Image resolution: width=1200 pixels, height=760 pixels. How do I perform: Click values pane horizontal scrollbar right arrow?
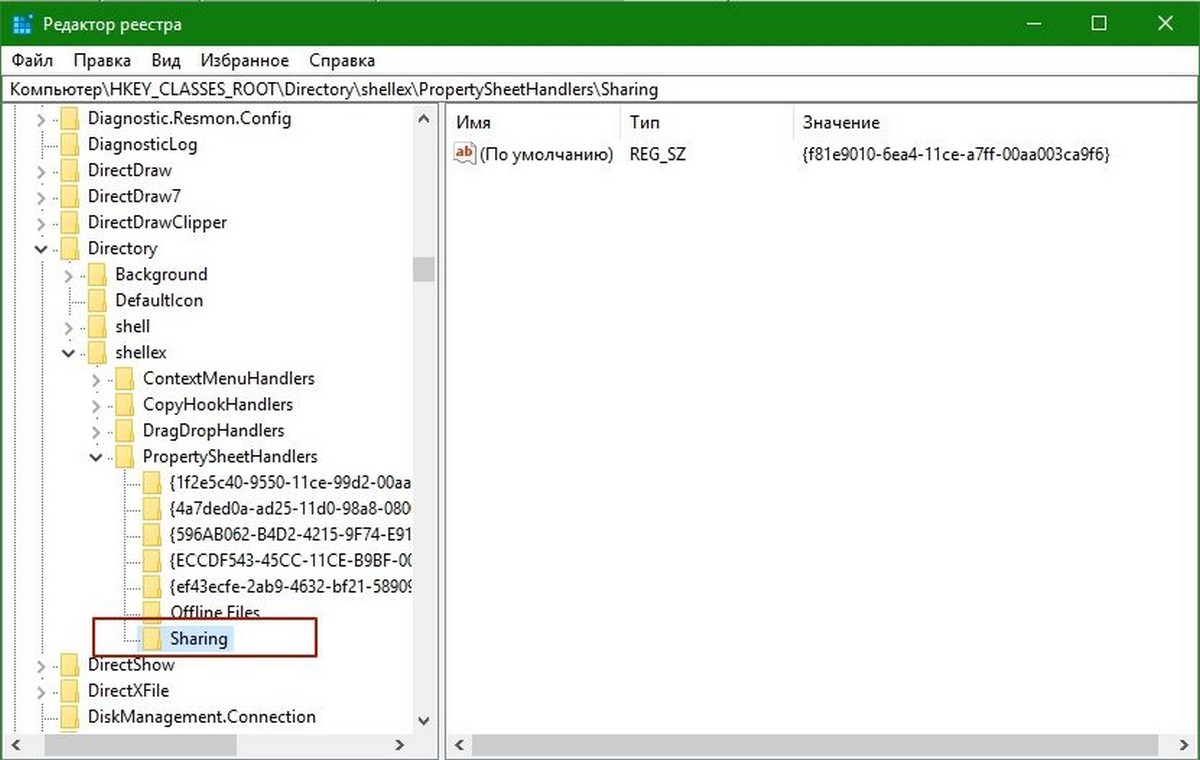[1184, 744]
